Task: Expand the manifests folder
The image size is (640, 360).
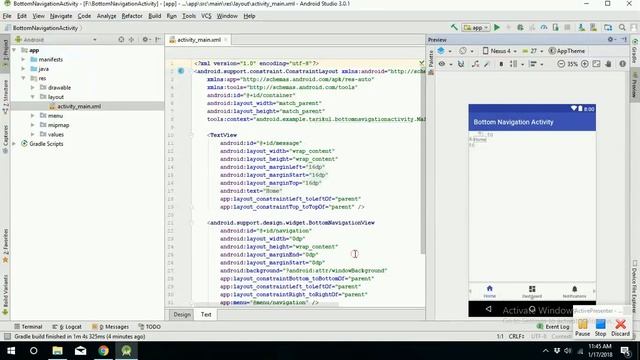Action: [23, 59]
